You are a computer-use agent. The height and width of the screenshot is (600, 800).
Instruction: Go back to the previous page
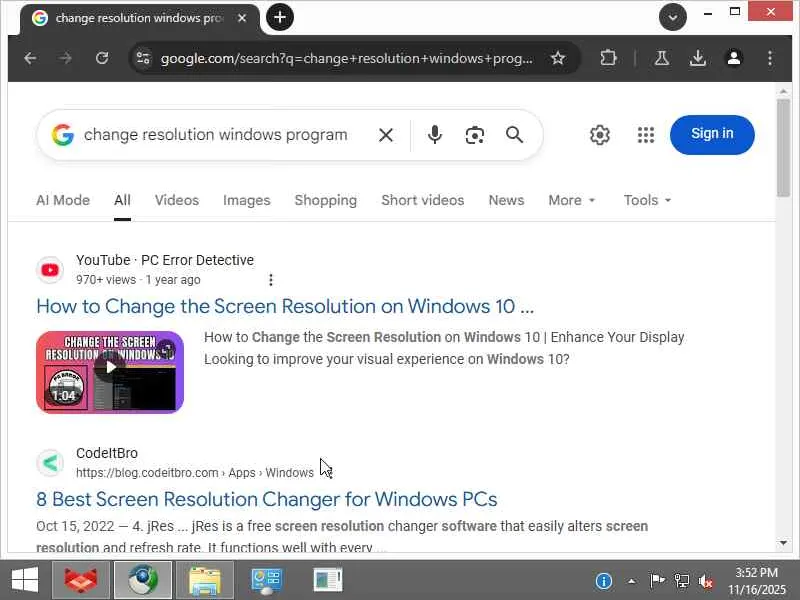point(30,58)
